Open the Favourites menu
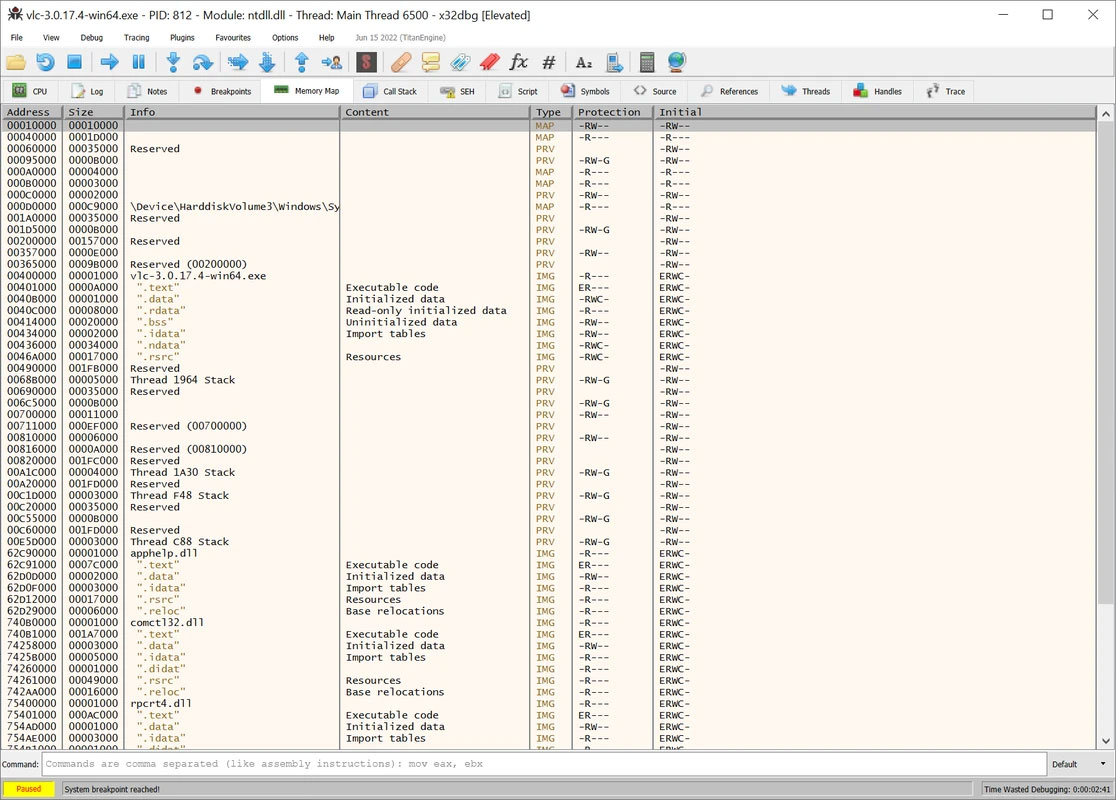Image resolution: width=1116 pixels, height=800 pixels. [x=233, y=38]
